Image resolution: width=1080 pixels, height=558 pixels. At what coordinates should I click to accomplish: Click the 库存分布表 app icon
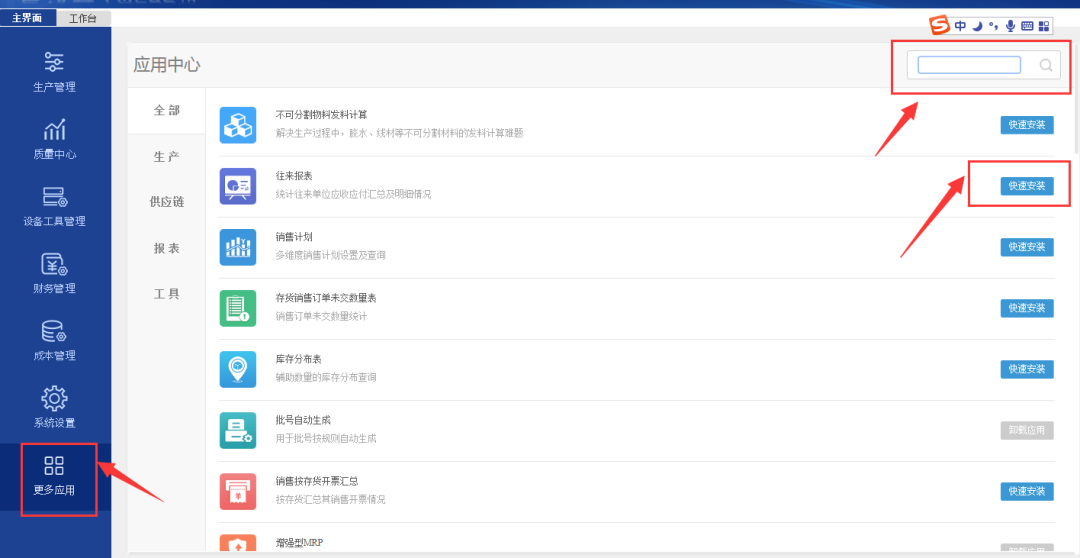click(237, 369)
